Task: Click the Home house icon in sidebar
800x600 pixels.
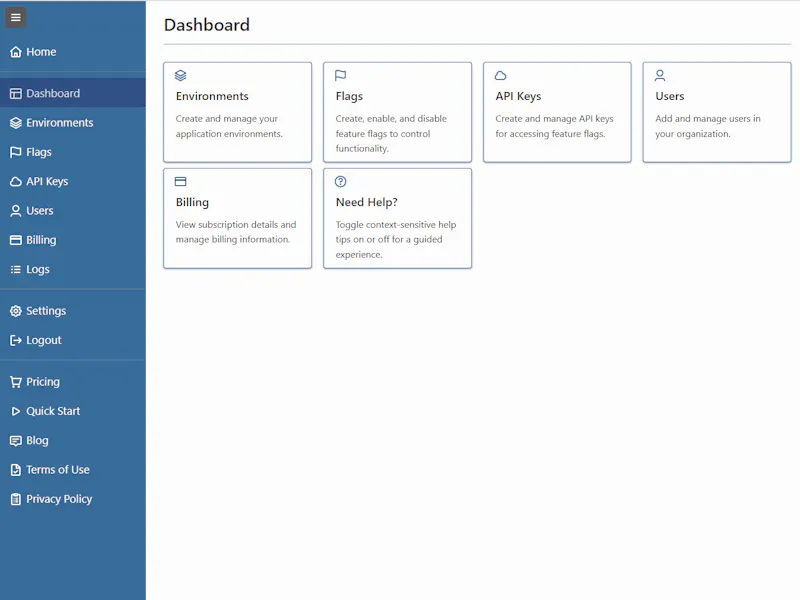Action: (16, 52)
